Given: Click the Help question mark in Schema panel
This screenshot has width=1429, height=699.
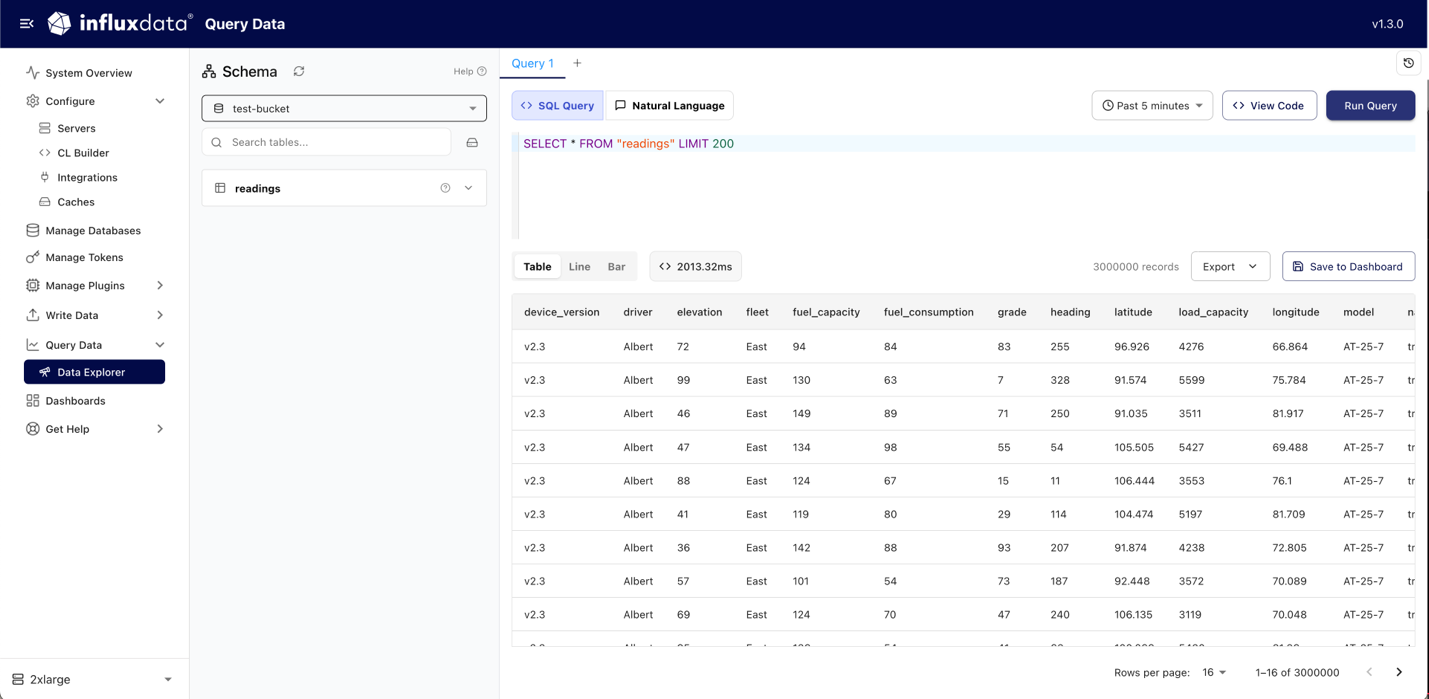Looking at the screenshot, I should [481, 72].
